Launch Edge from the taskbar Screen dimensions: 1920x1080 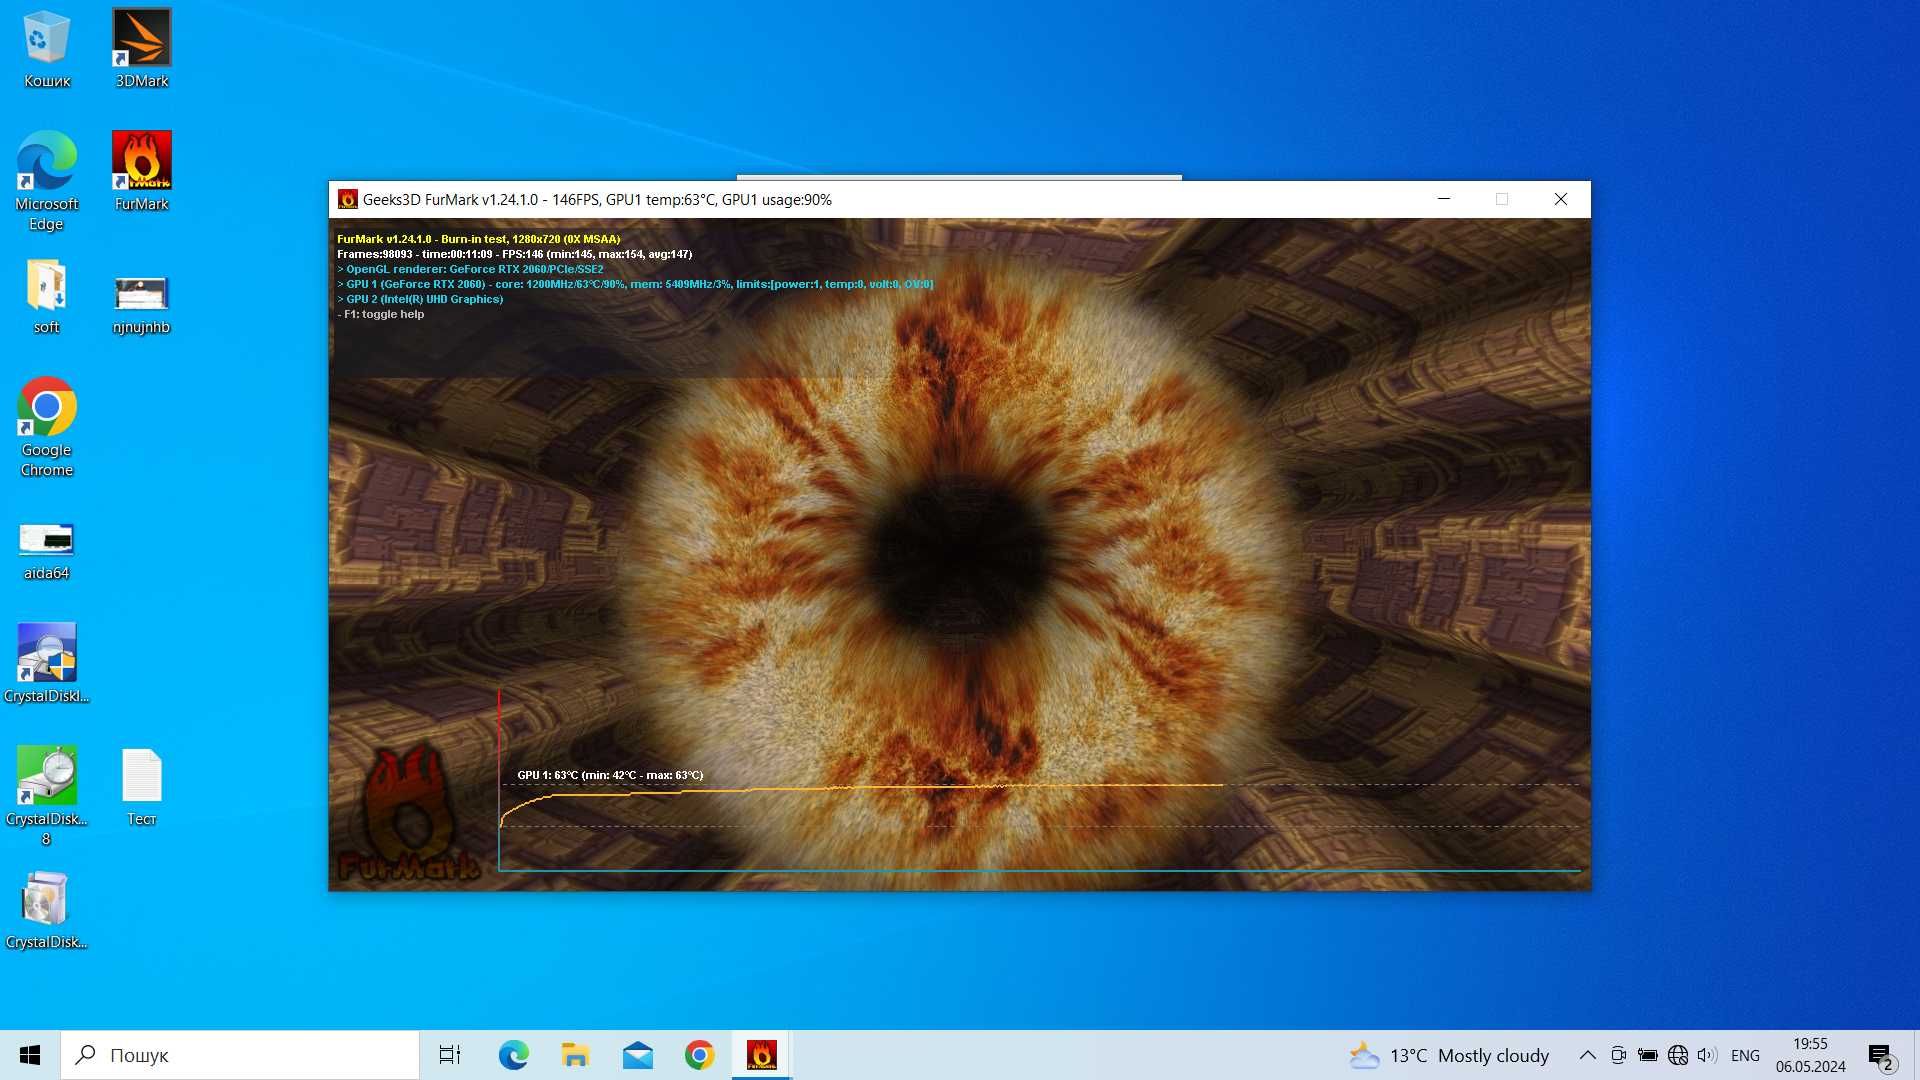[x=514, y=1055]
